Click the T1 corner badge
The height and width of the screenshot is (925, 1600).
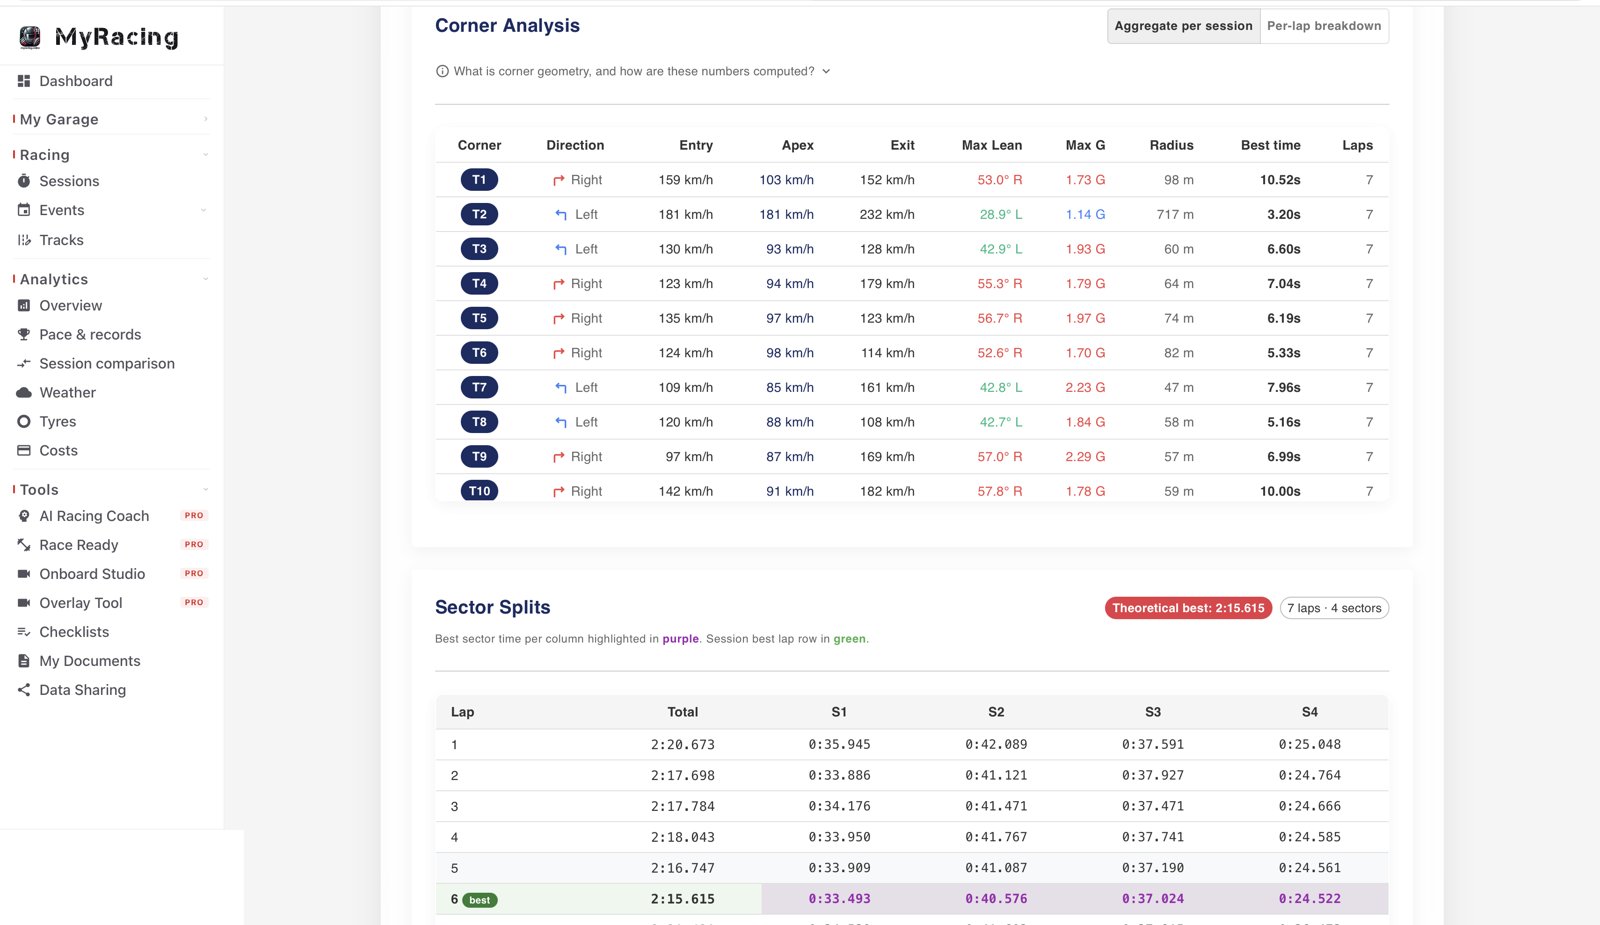point(479,180)
